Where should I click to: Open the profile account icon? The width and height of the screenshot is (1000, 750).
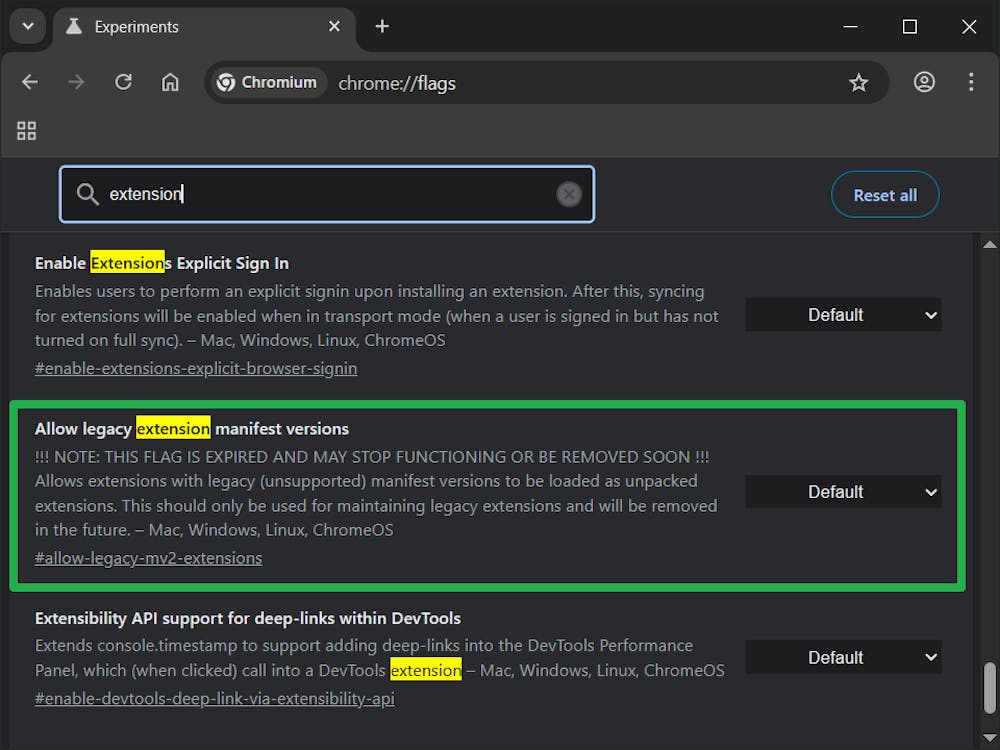coord(924,82)
